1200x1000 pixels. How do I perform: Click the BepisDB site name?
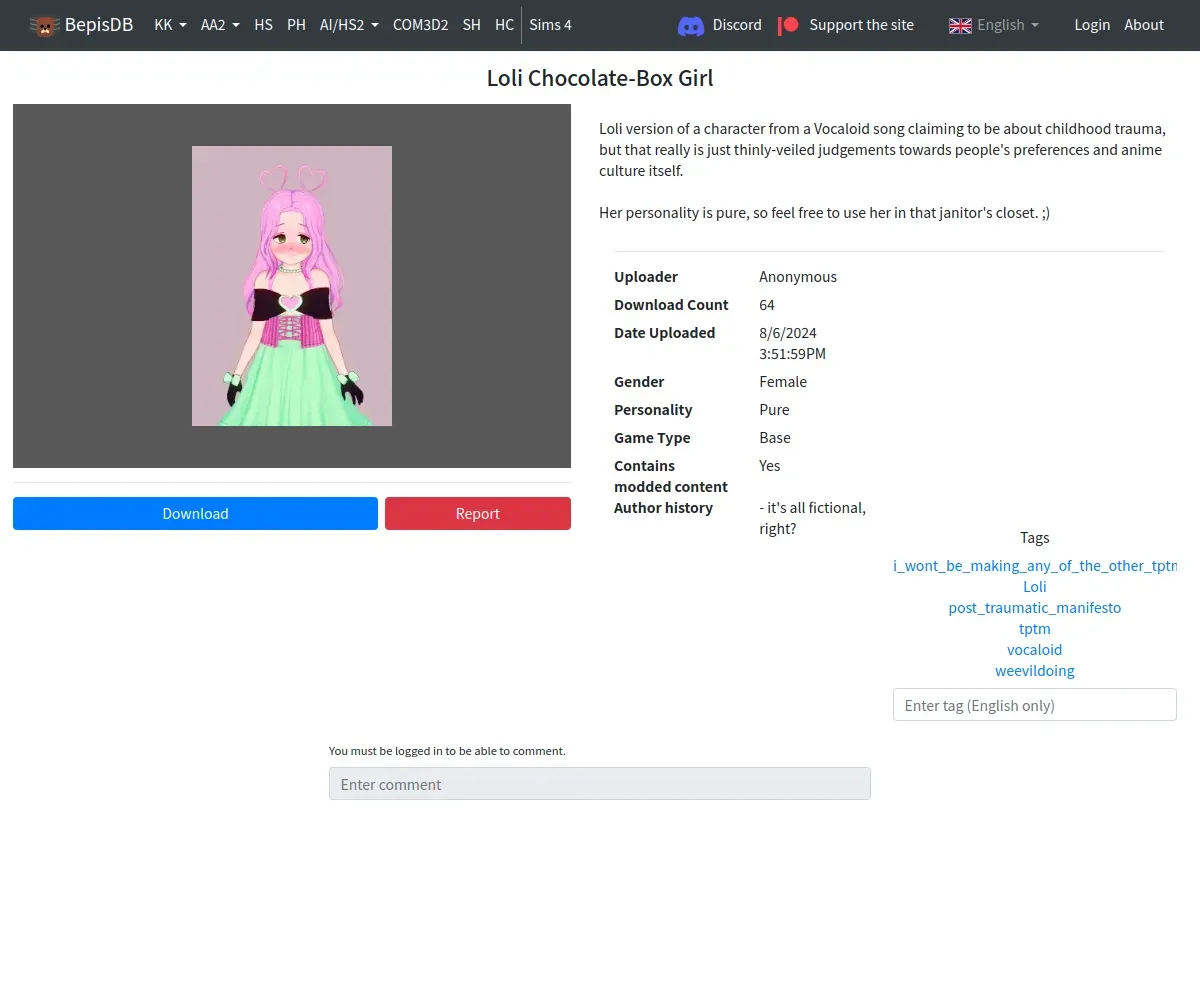99,25
